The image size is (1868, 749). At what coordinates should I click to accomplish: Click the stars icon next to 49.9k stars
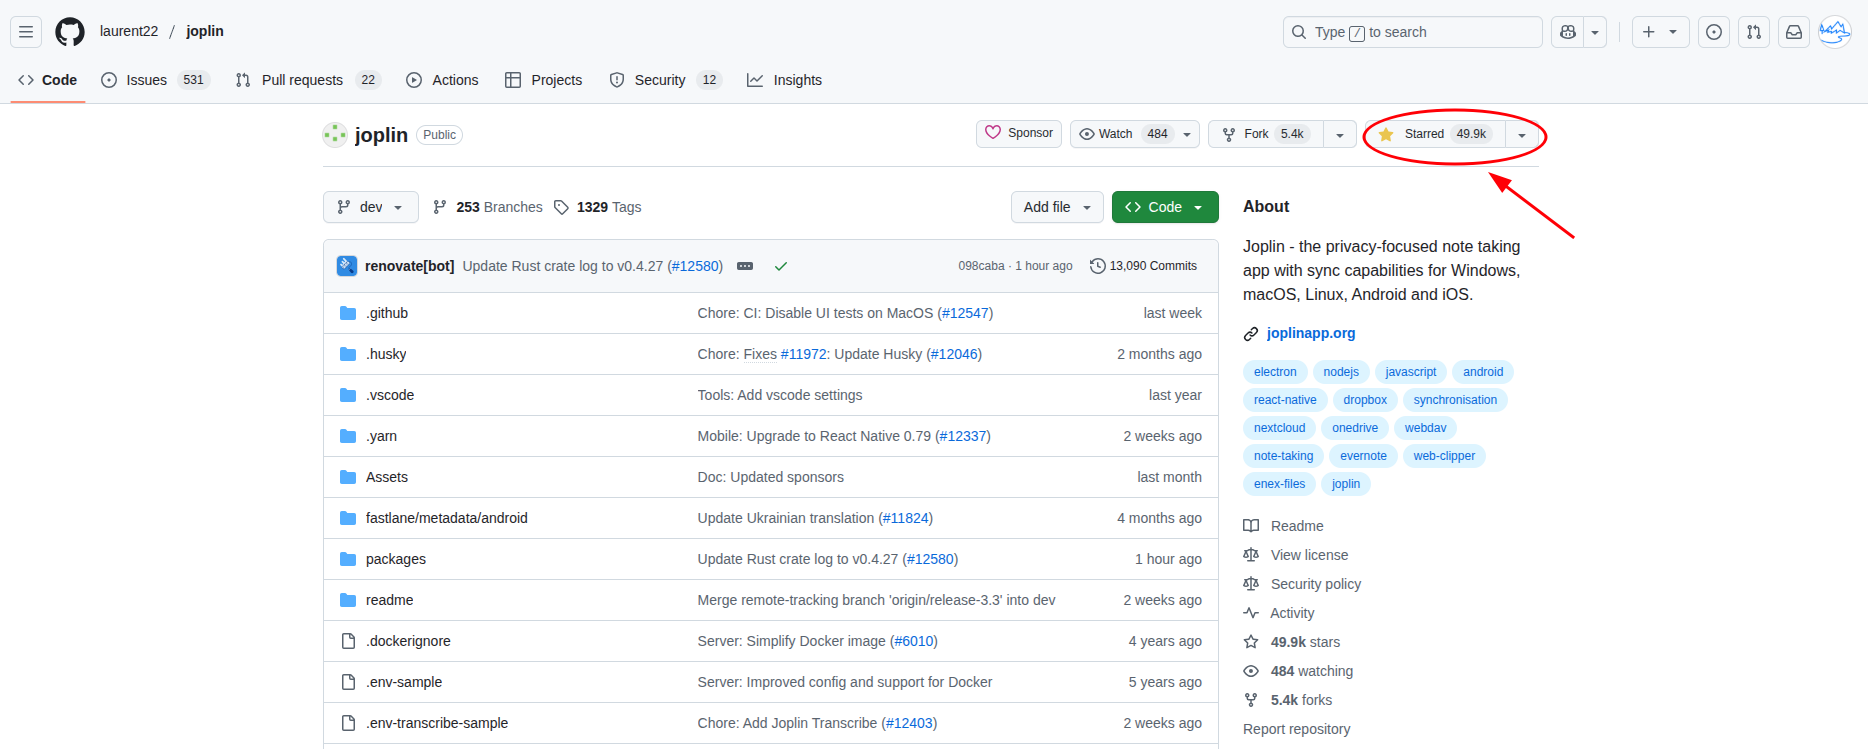[x=1251, y=642]
